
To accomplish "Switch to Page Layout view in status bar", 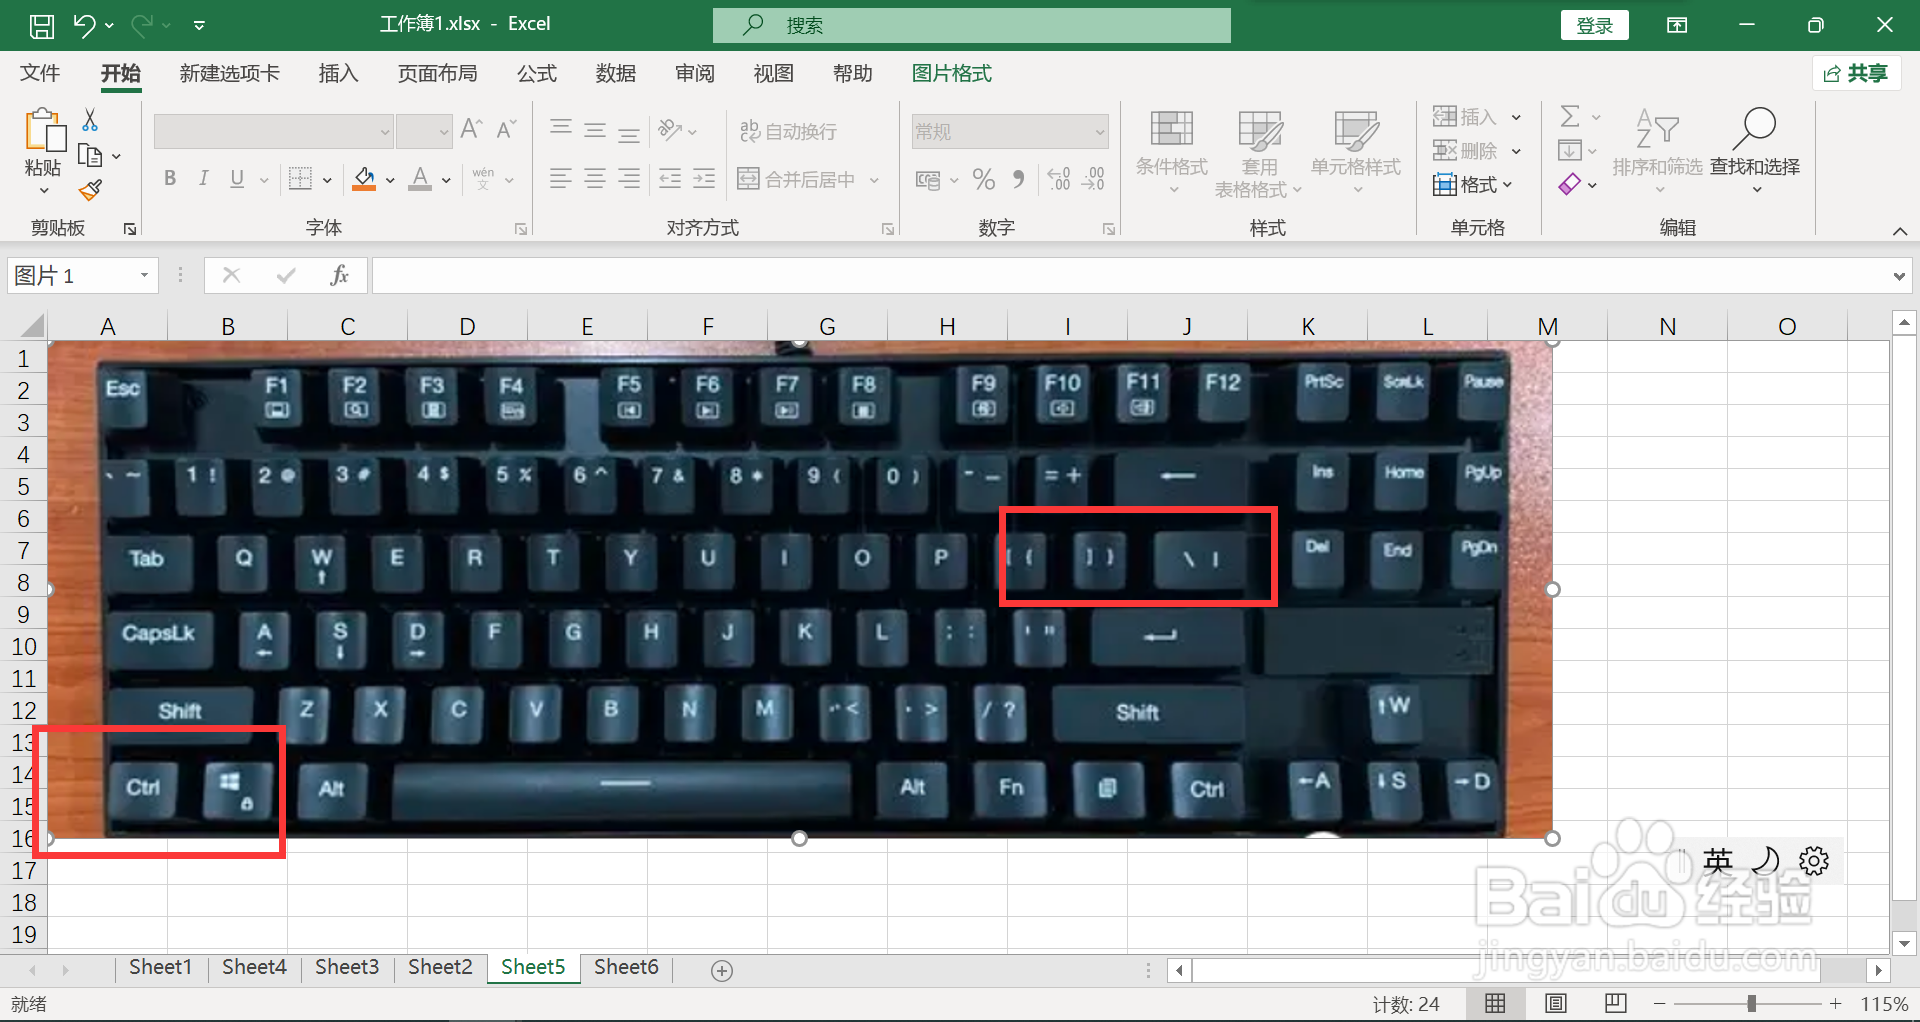I will pyautogui.click(x=1556, y=1003).
